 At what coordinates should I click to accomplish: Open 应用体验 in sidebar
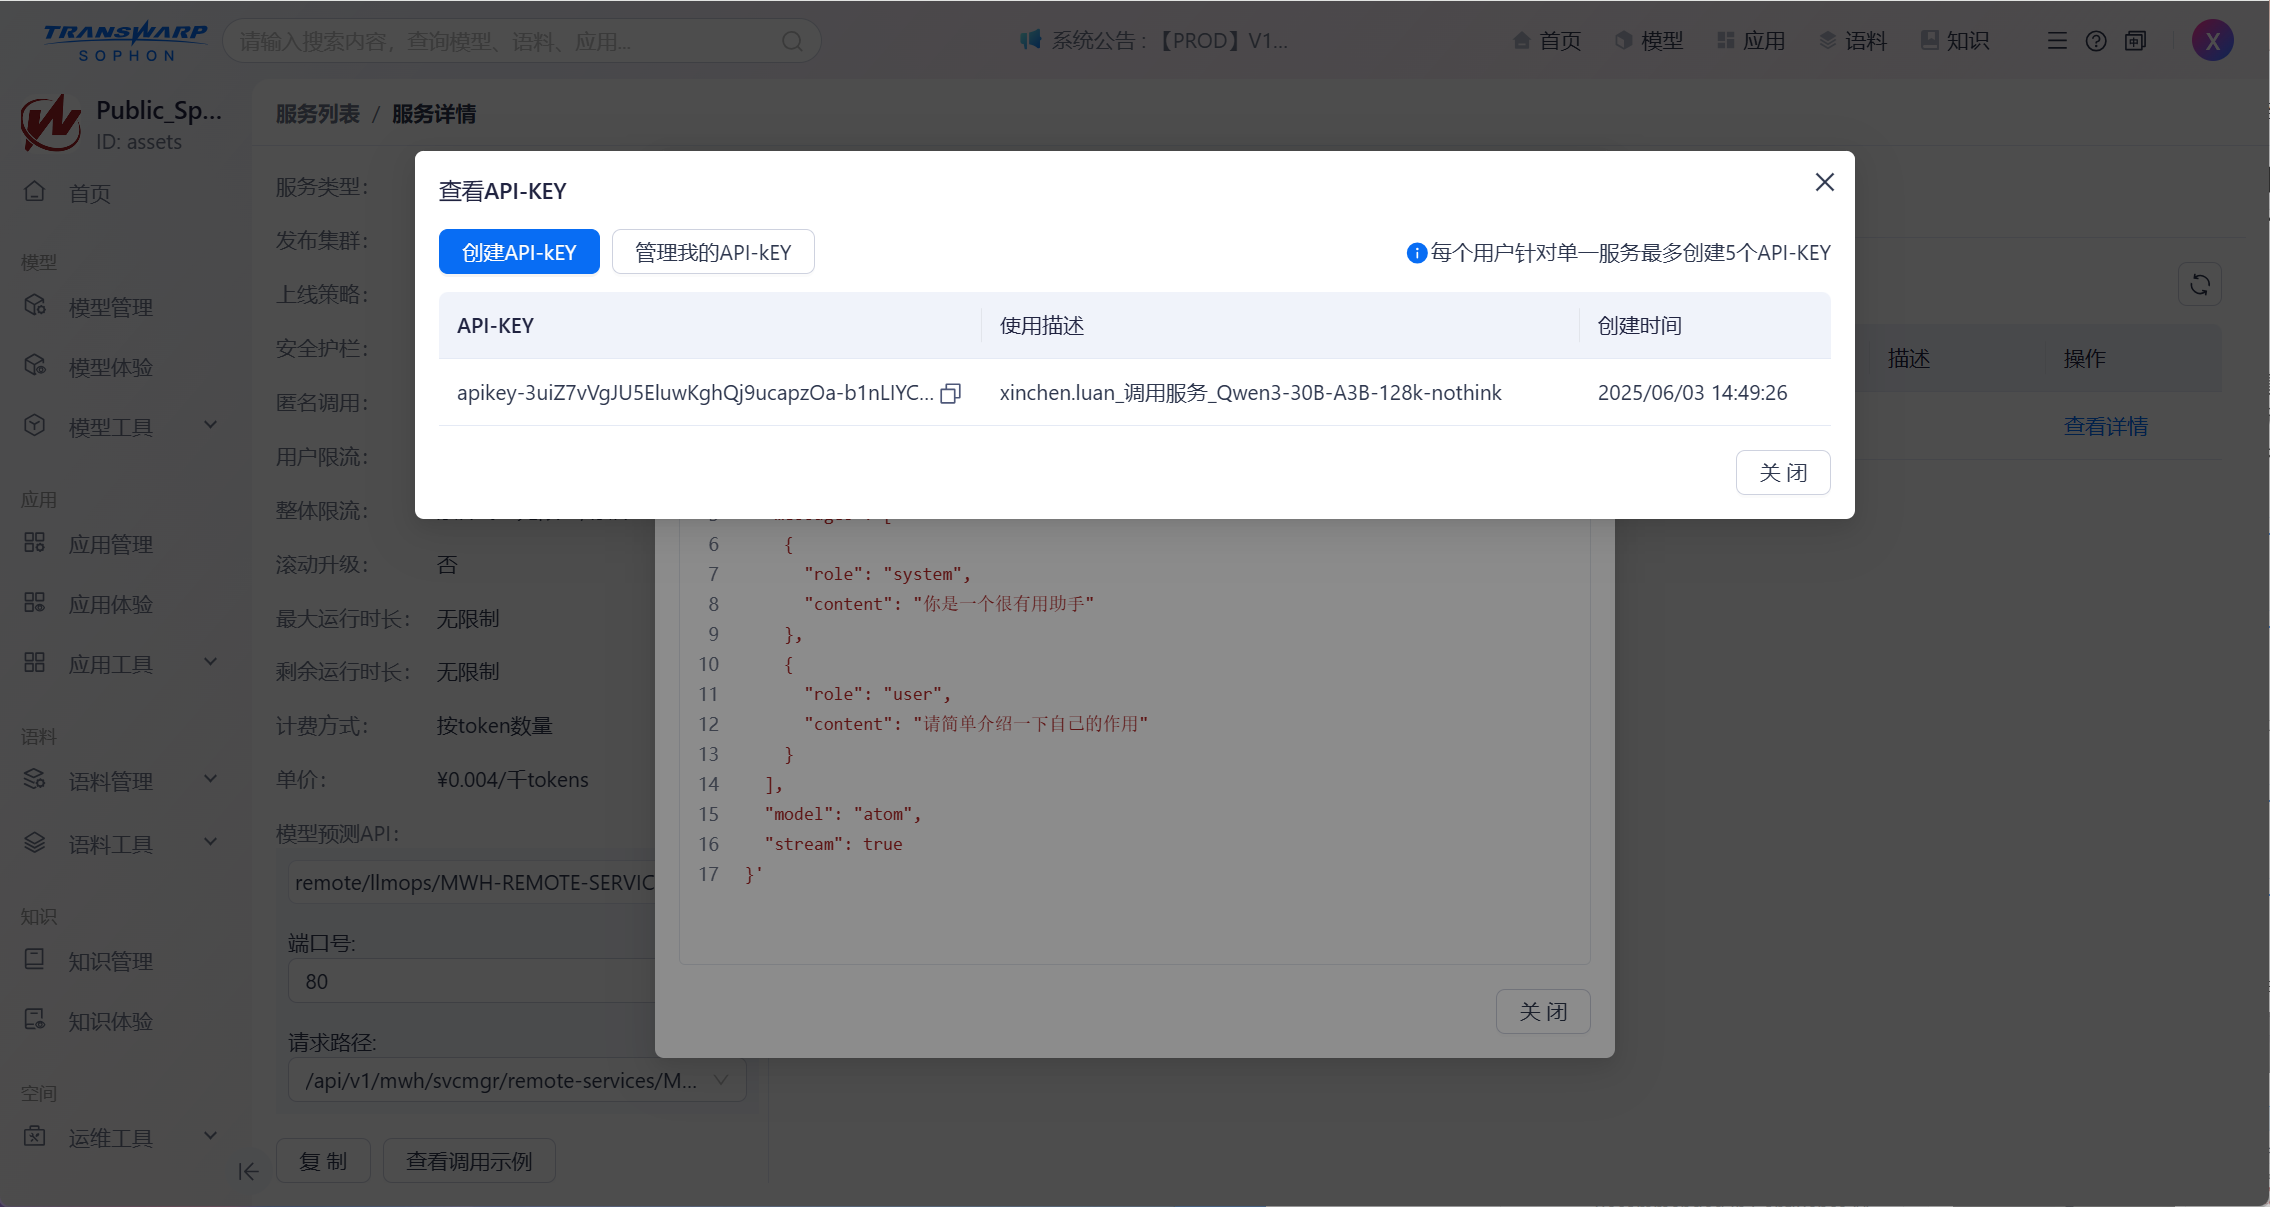coord(110,604)
